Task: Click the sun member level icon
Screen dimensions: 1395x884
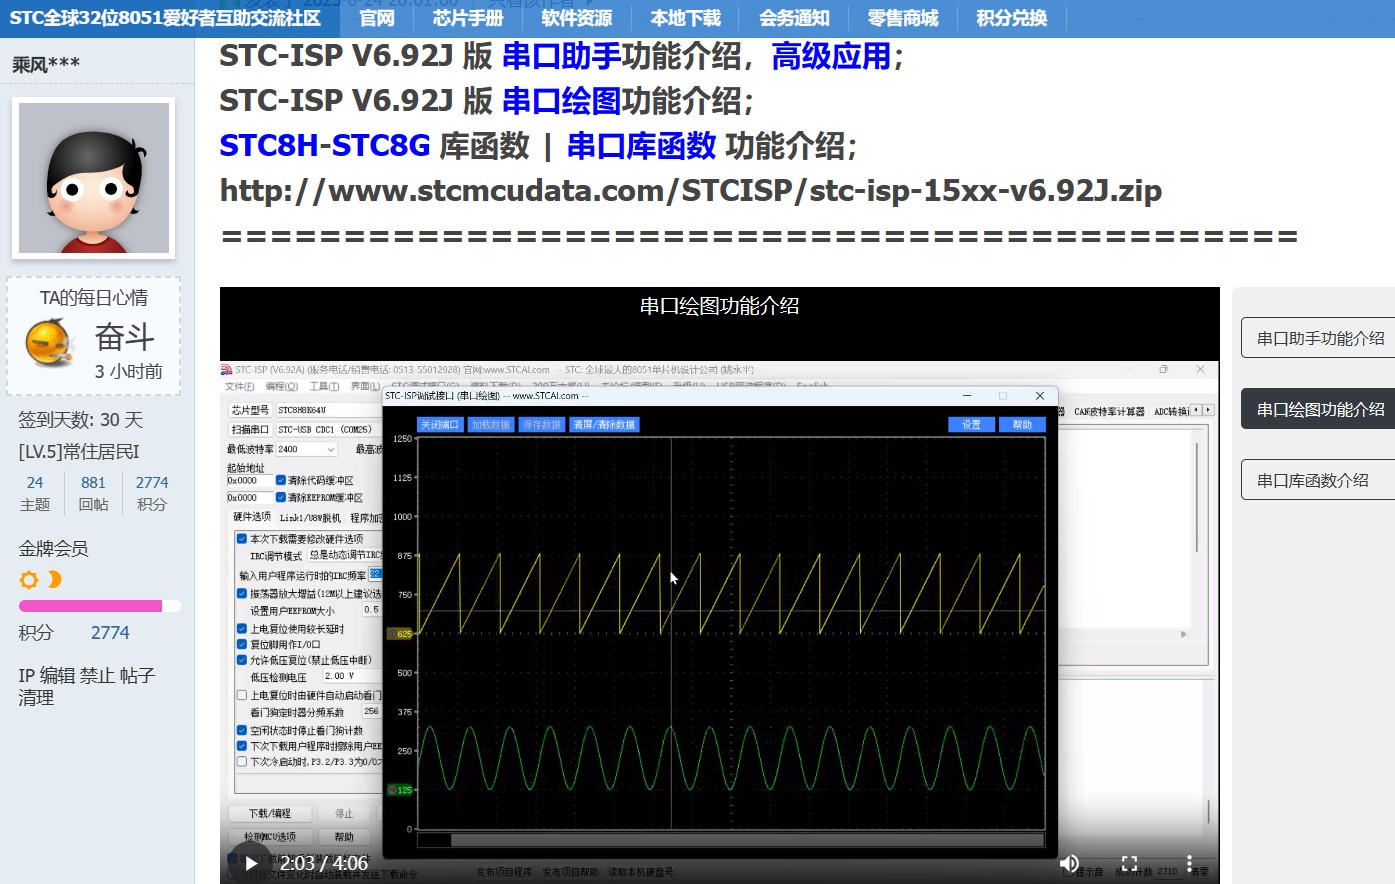Action: coord(29,580)
